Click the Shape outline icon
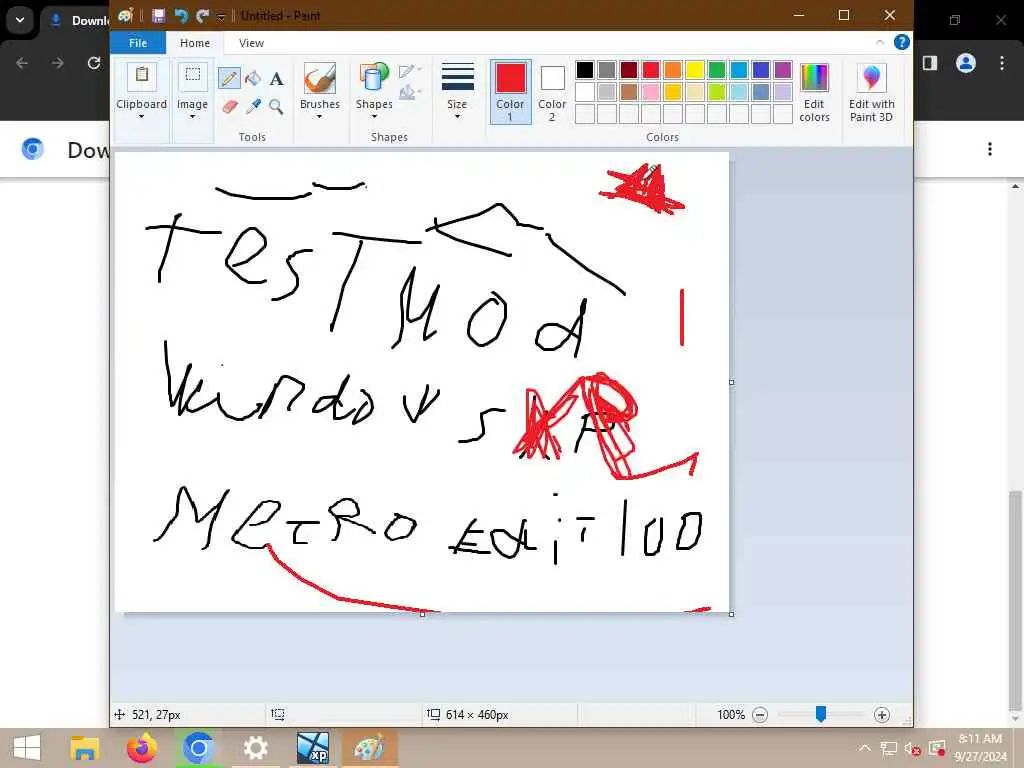 [408, 71]
